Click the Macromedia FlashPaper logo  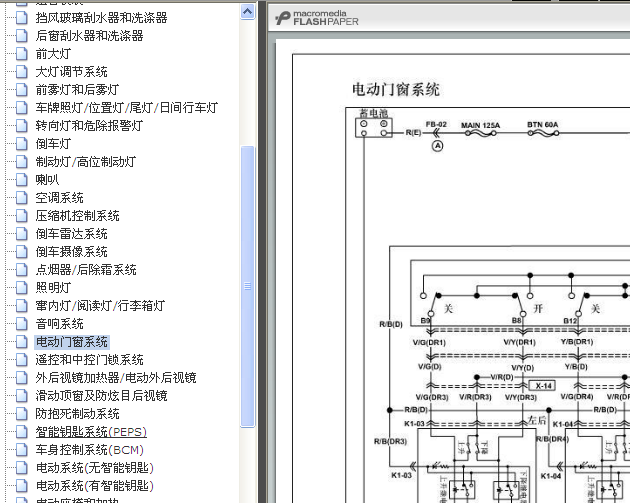click(x=317, y=18)
